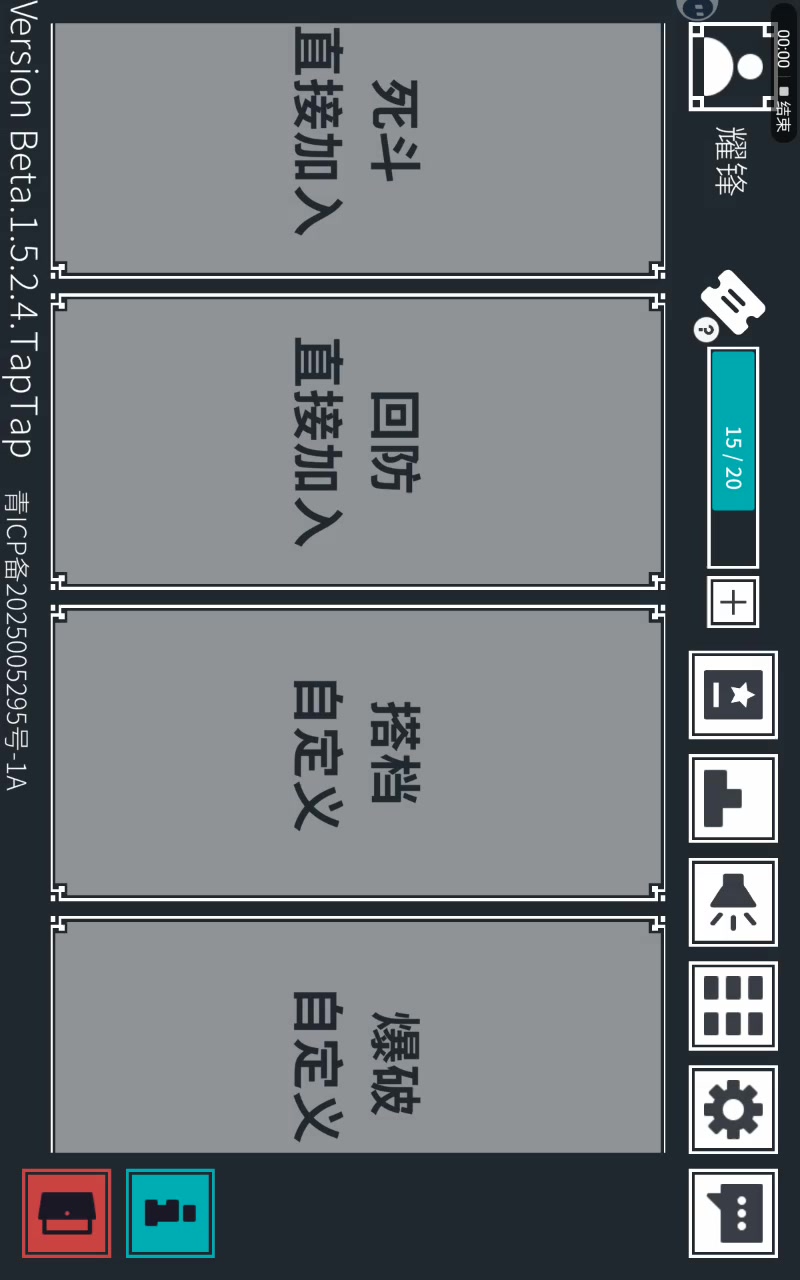Viewport: 800px width, 1280px height.
Task: Open the chat bubble icon
Action: click(733, 1213)
